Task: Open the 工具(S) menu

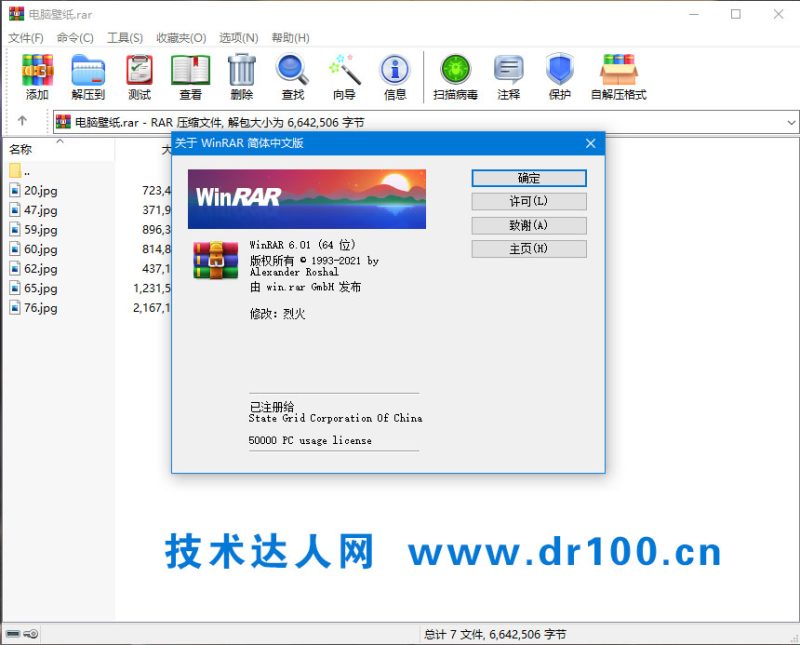Action: tap(125, 38)
